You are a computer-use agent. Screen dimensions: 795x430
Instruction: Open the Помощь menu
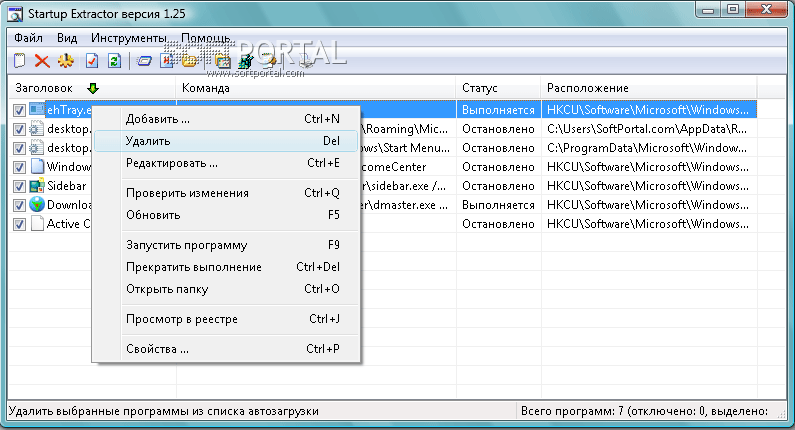[205, 38]
